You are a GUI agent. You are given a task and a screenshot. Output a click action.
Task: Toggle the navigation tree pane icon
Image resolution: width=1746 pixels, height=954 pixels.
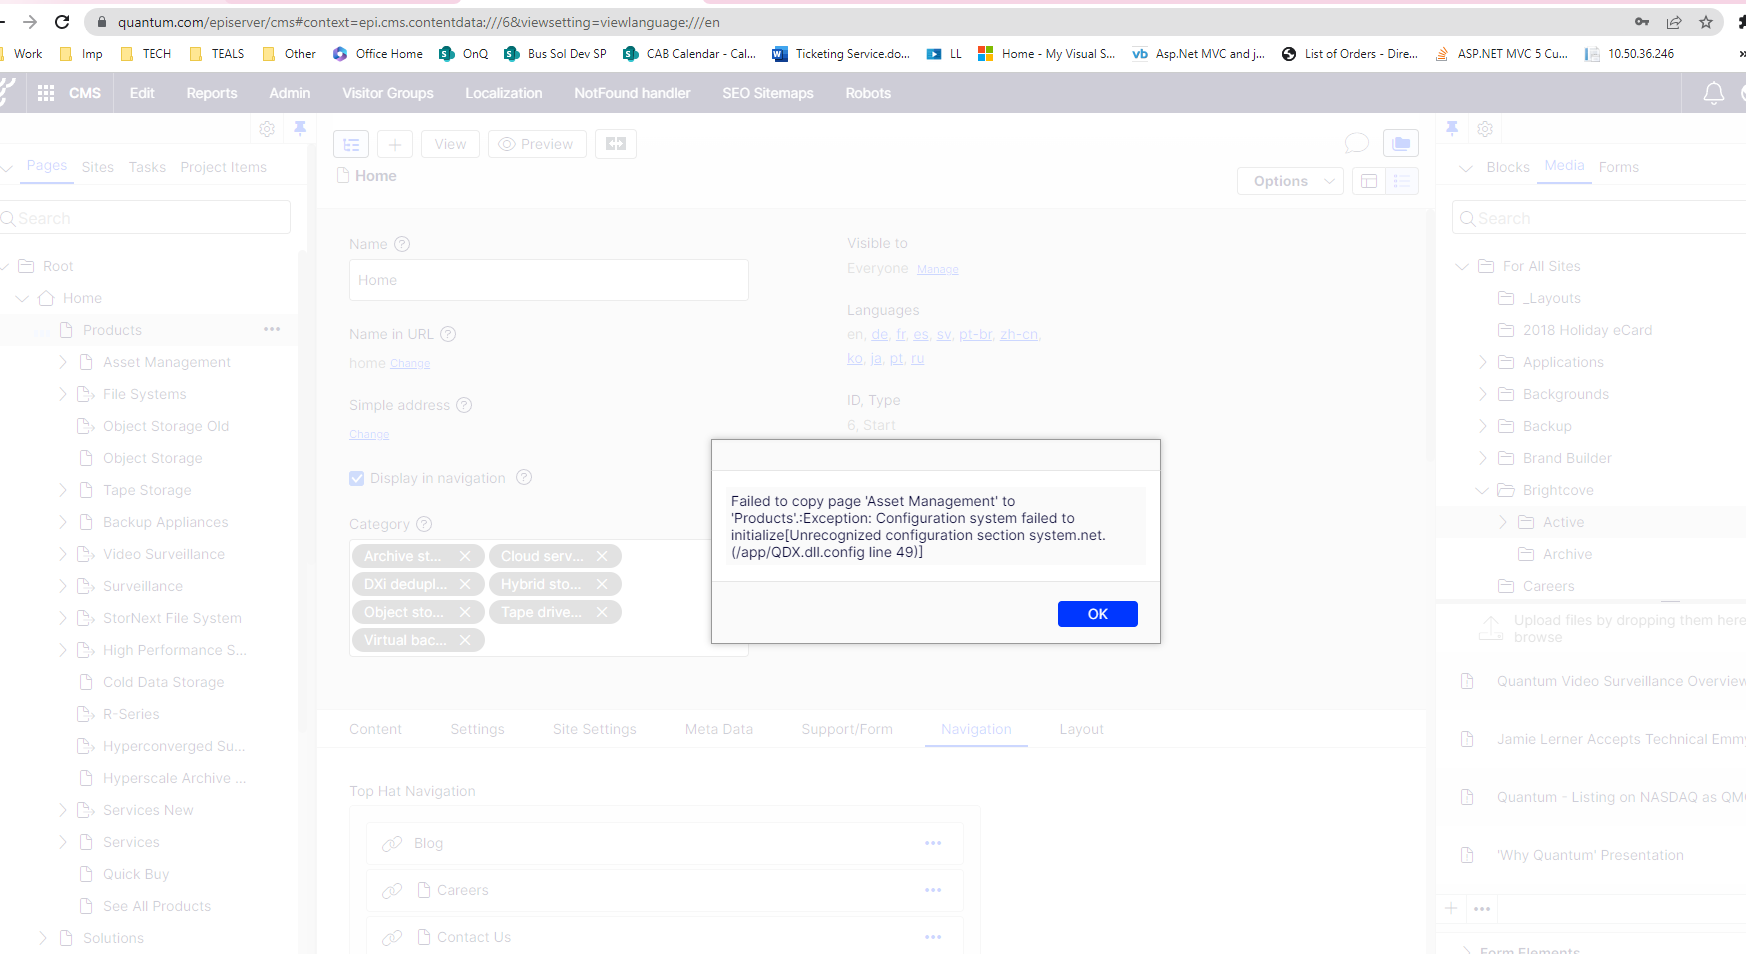pyautogui.click(x=351, y=144)
